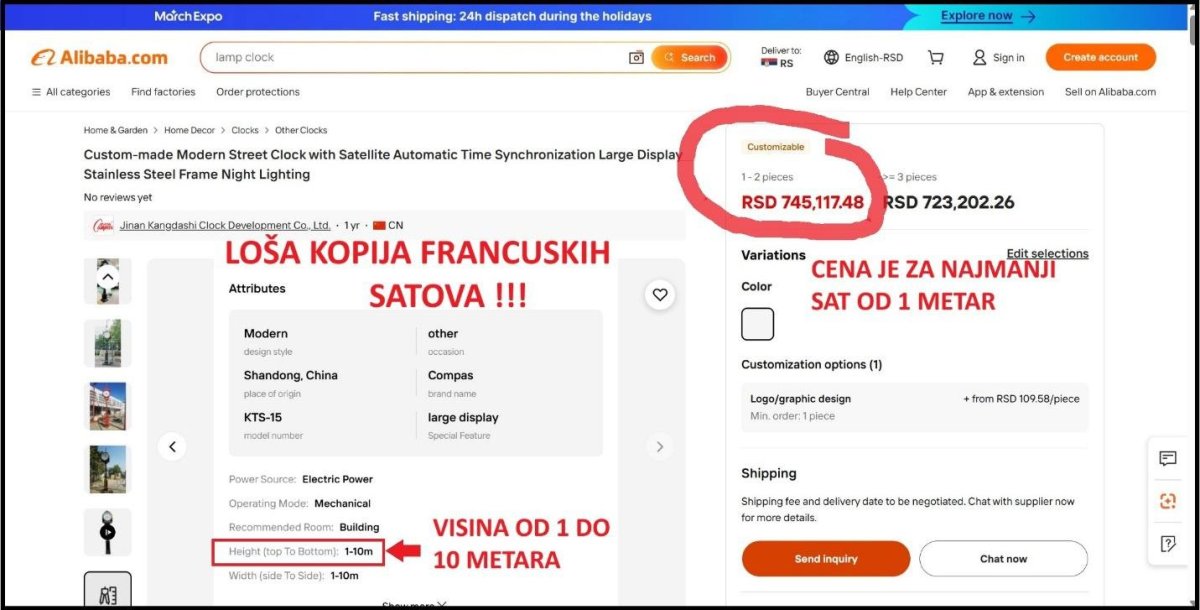The width and height of the screenshot is (1200, 610).
Task: Click the camera image search icon
Action: click(636, 58)
